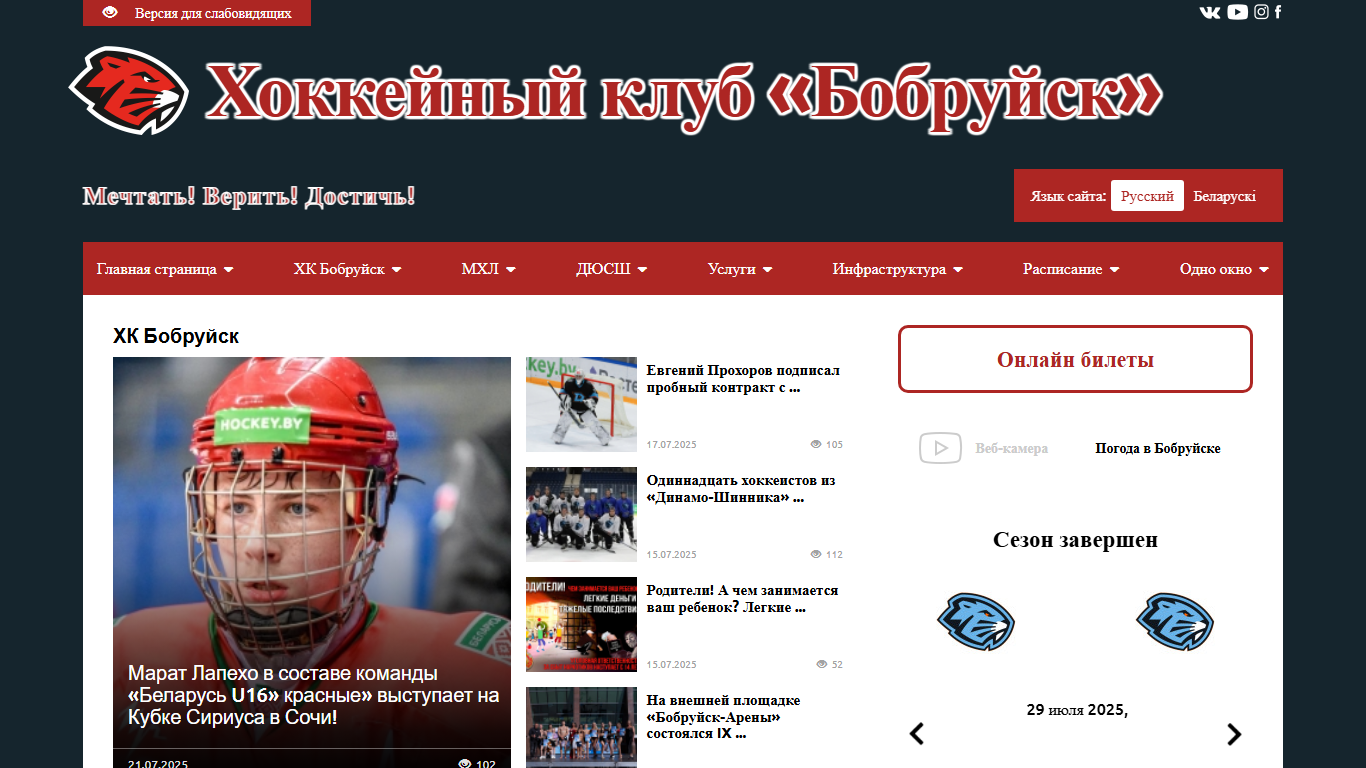Switch site language to Беларускі
The width and height of the screenshot is (1366, 768).
1225,196
